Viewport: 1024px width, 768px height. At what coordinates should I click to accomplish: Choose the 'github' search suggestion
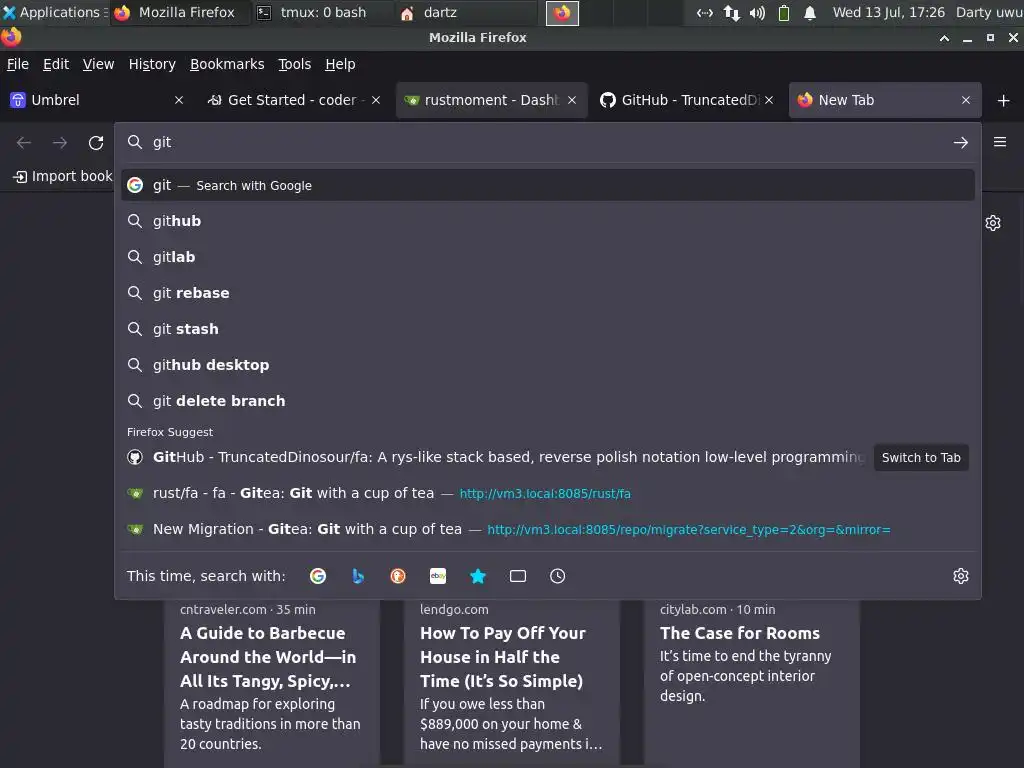(x=547, y=221)
